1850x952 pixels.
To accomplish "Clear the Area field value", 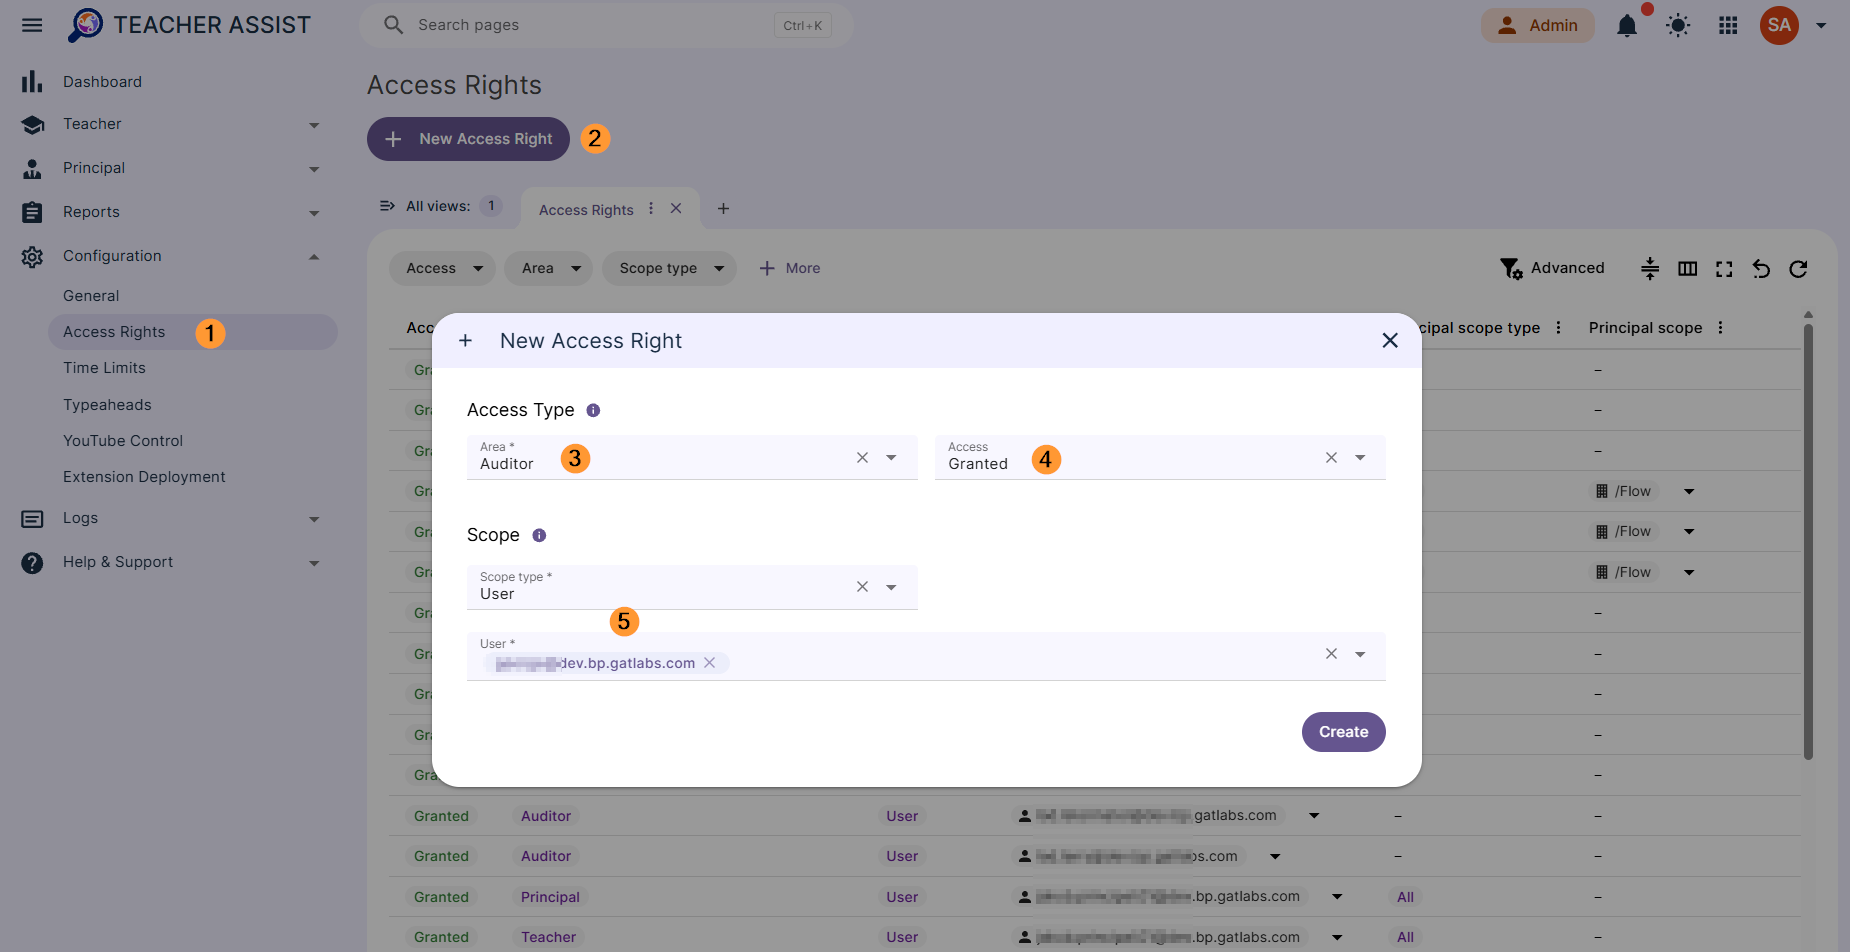I will click(862, 457).
